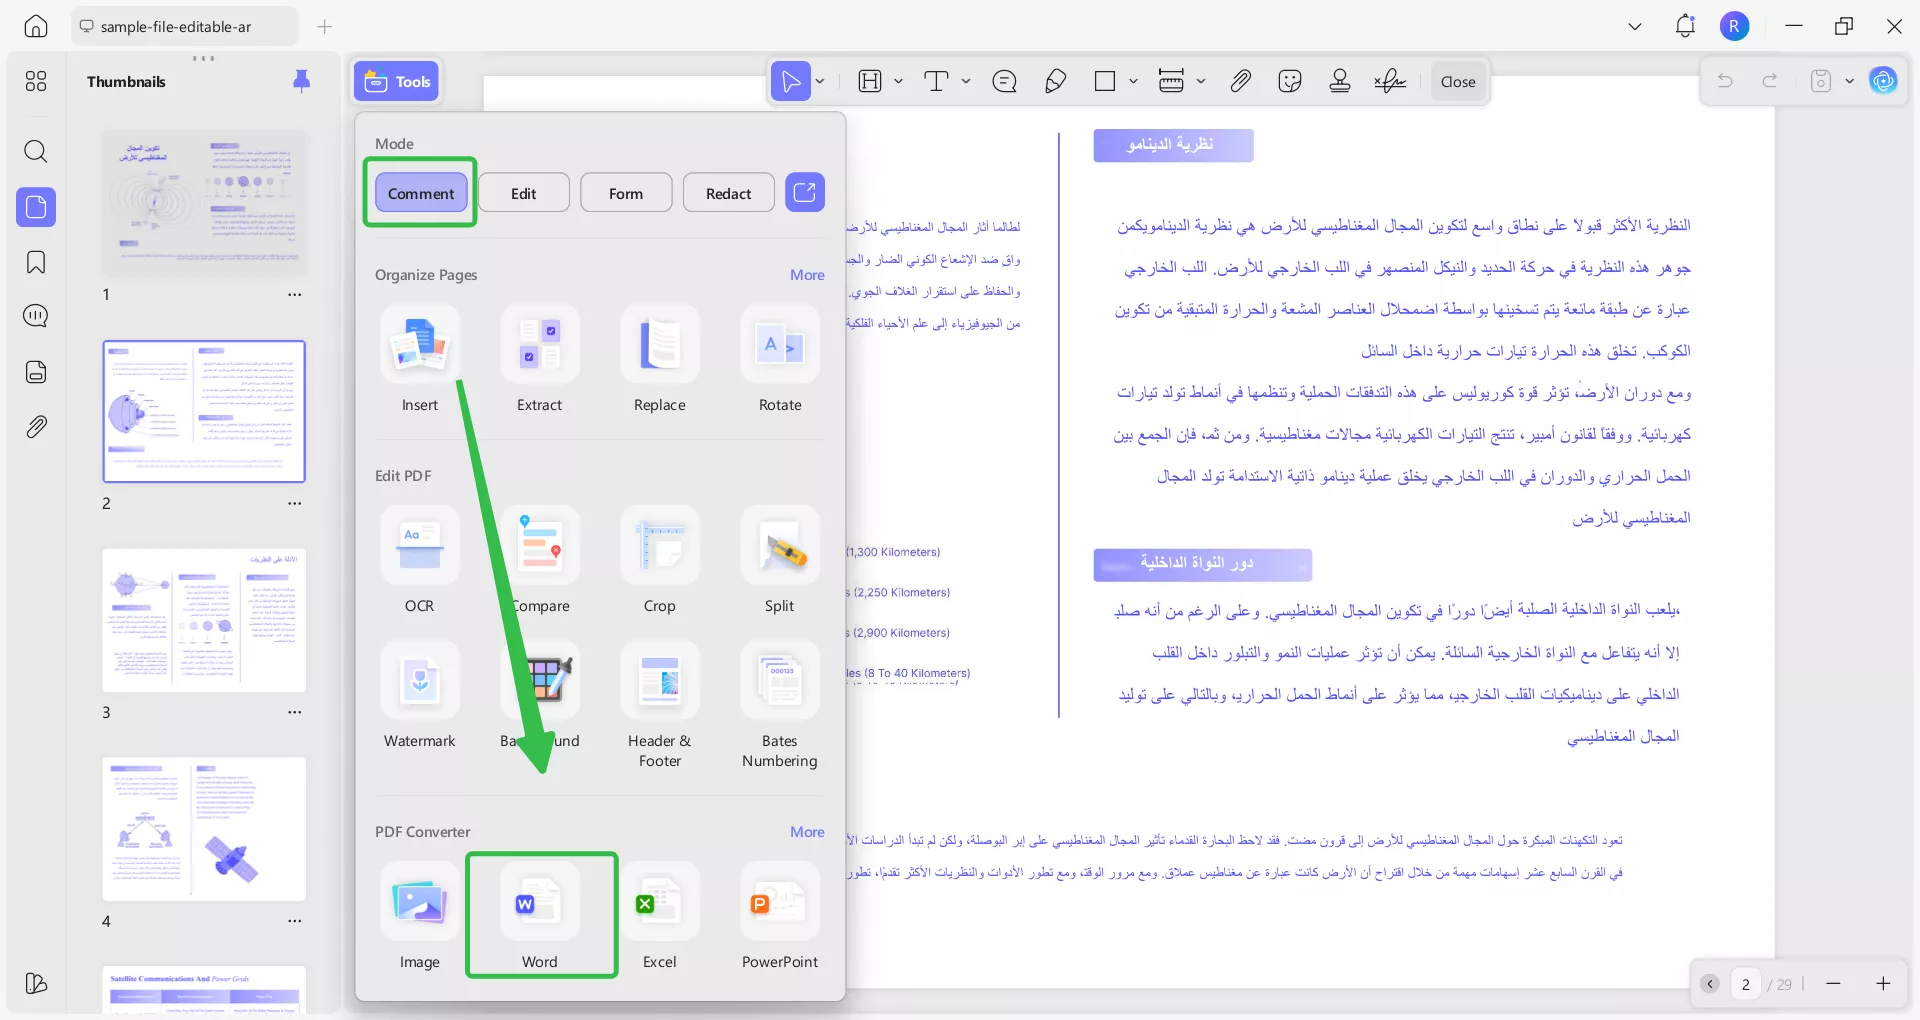
Task: Open the Crop tool
Action: [660, 560]
